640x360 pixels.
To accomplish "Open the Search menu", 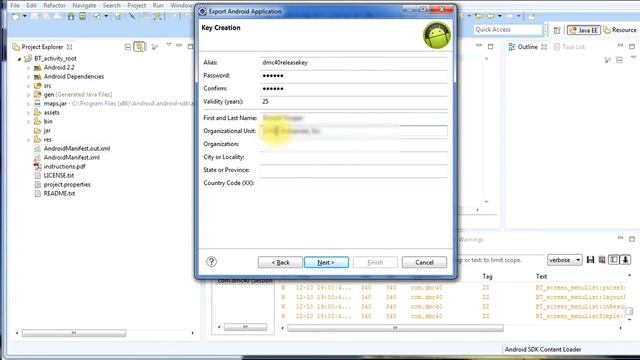I will [x=111, y=5].
